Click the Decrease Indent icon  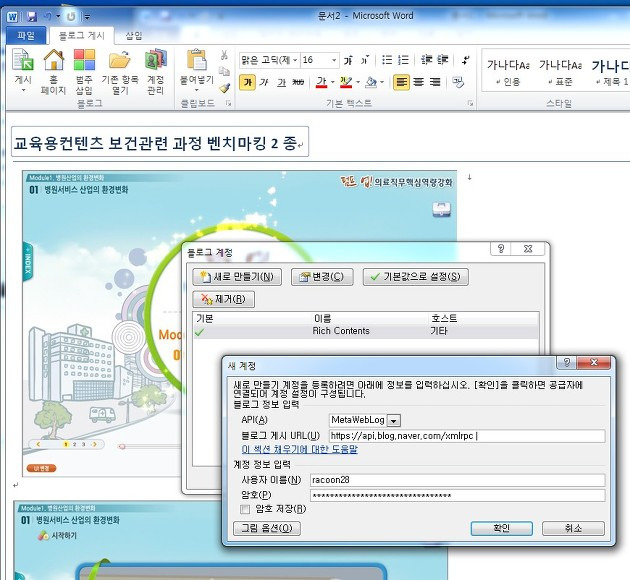[x=426, y=60]
